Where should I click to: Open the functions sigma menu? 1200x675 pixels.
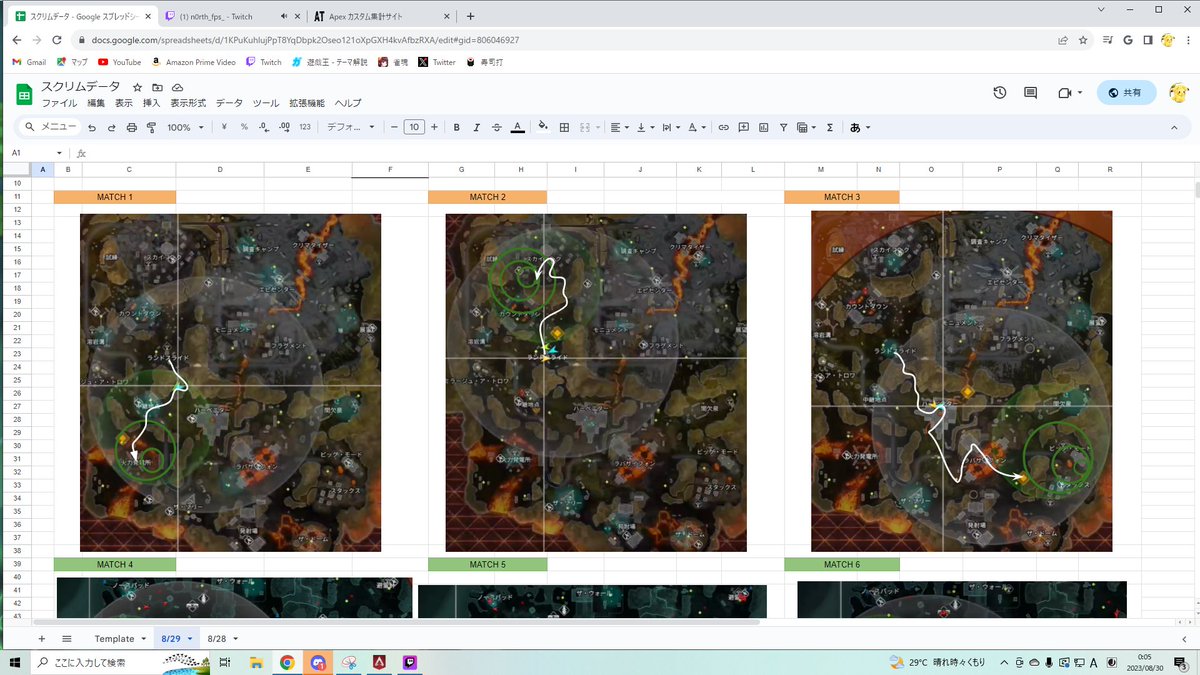pos(830,127)
